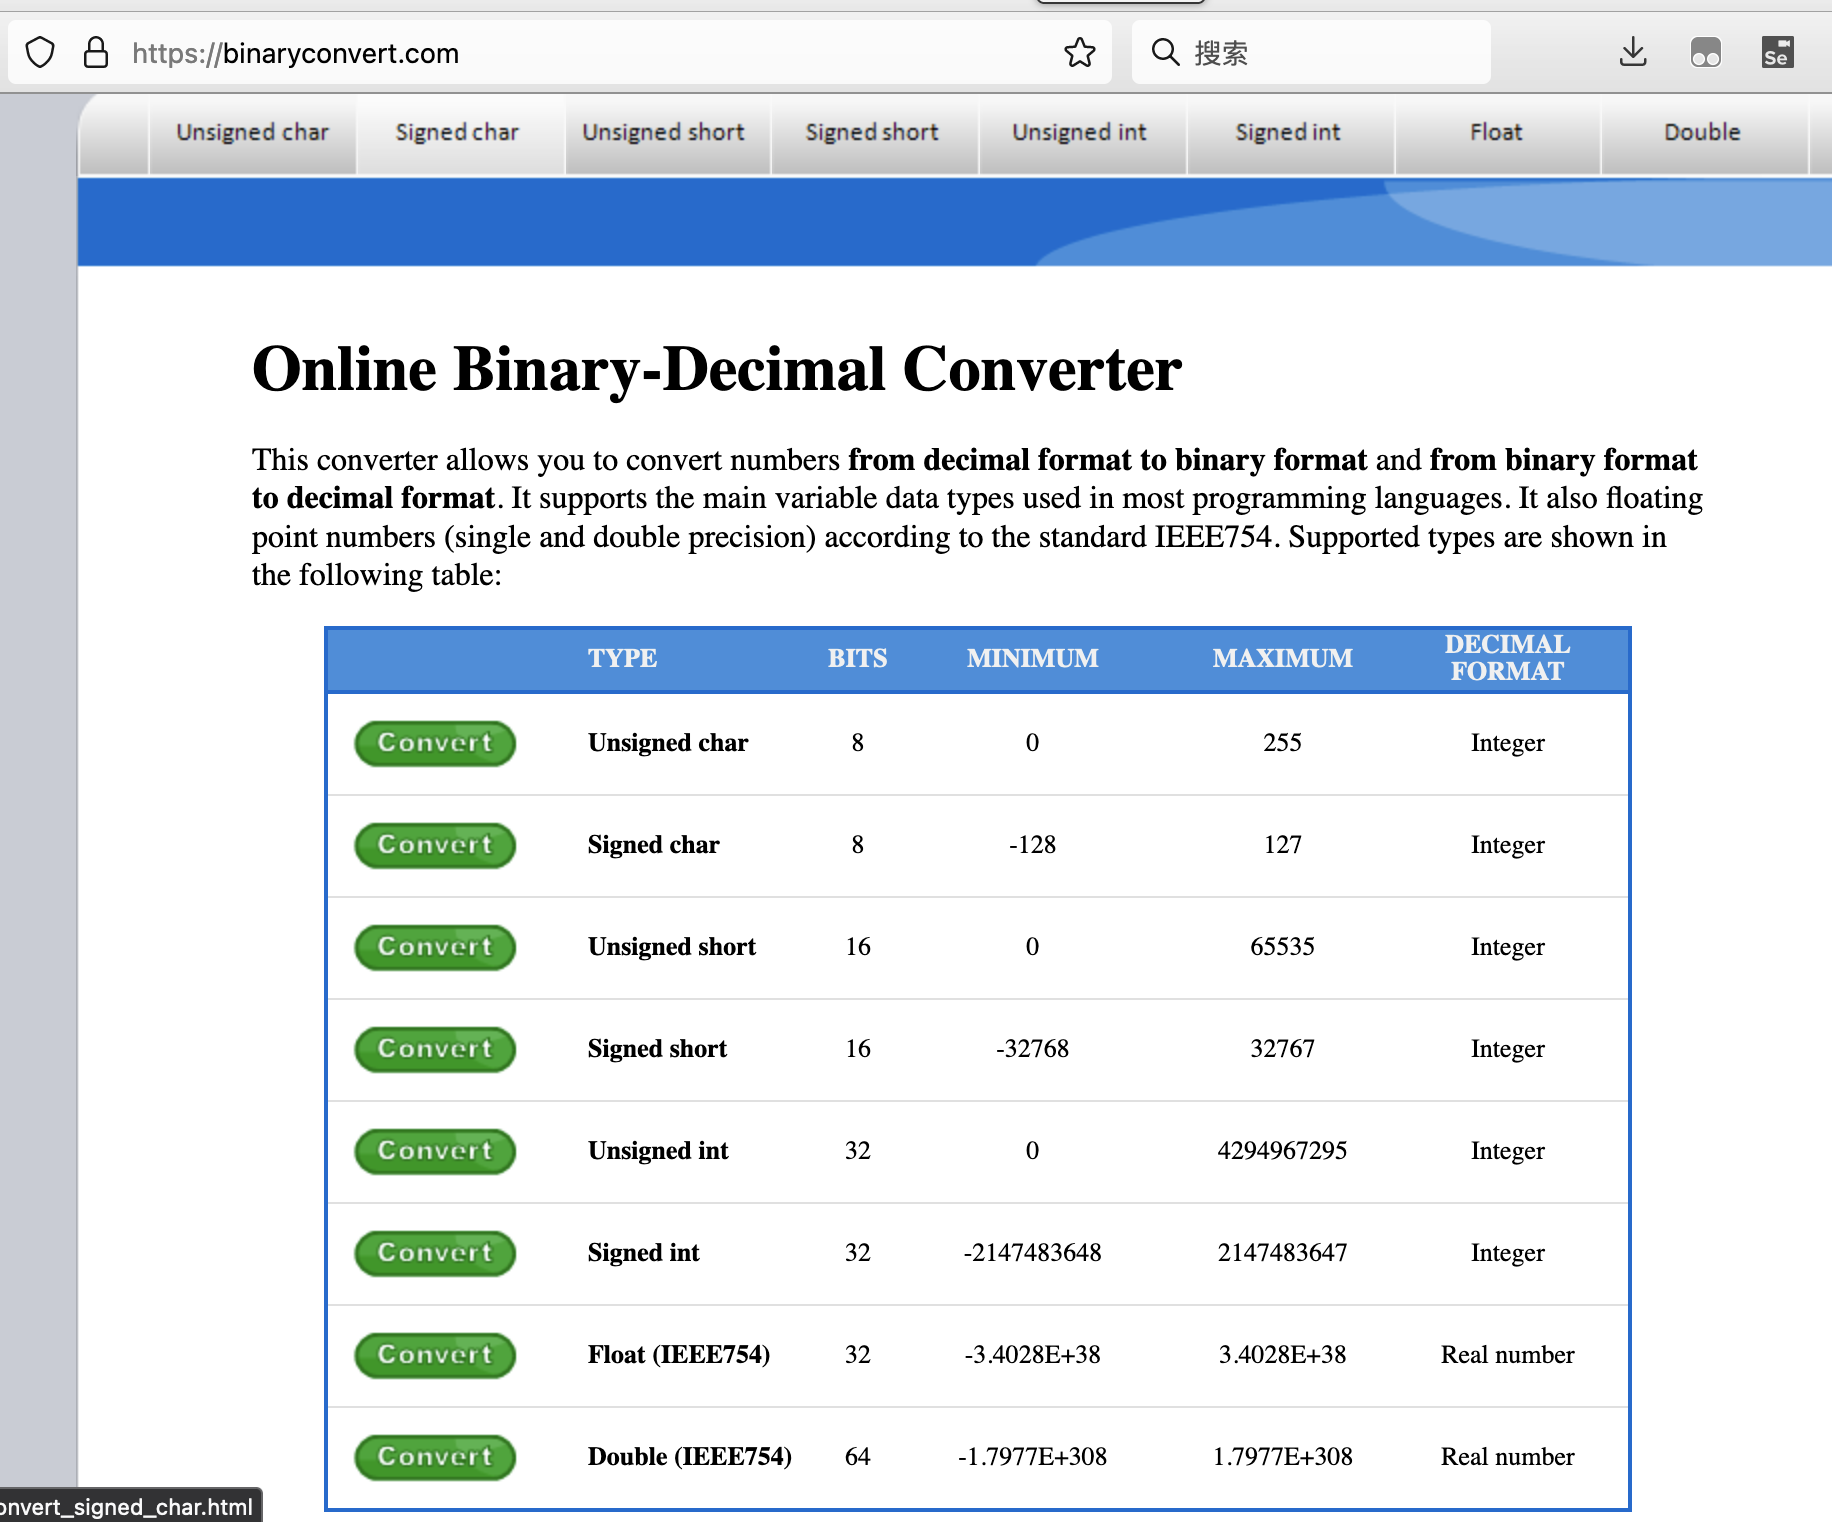Click the BITS column header
The width and height of the screenshot is (1832, 1522).
tap(857, 658)
